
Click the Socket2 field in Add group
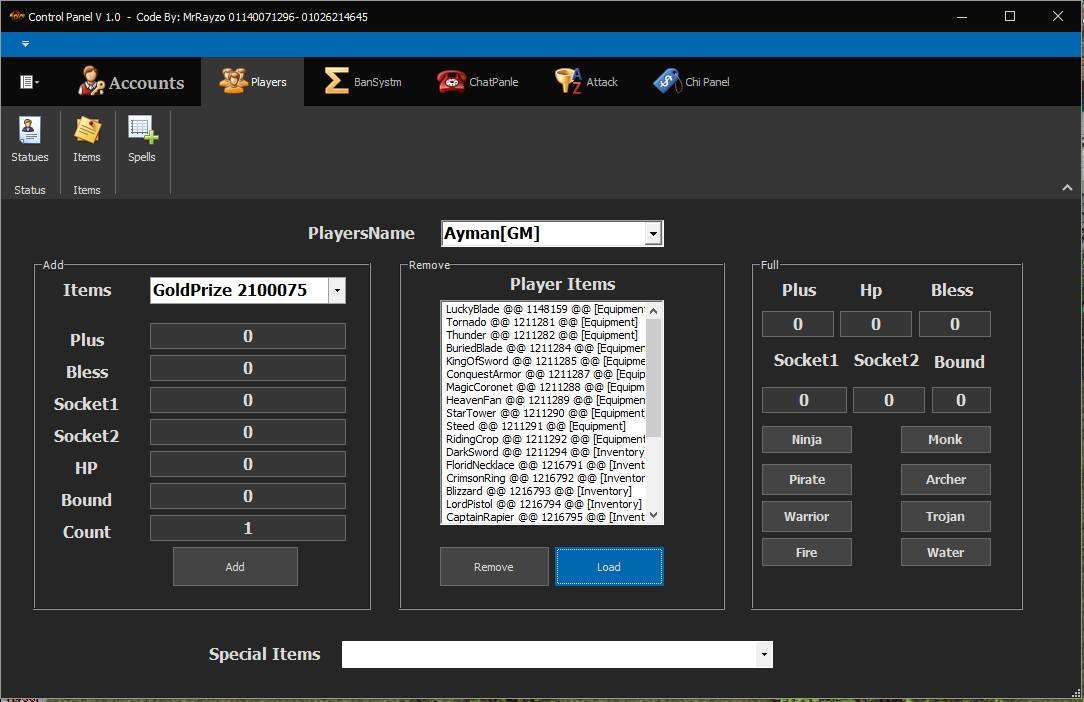coord(247,432)
